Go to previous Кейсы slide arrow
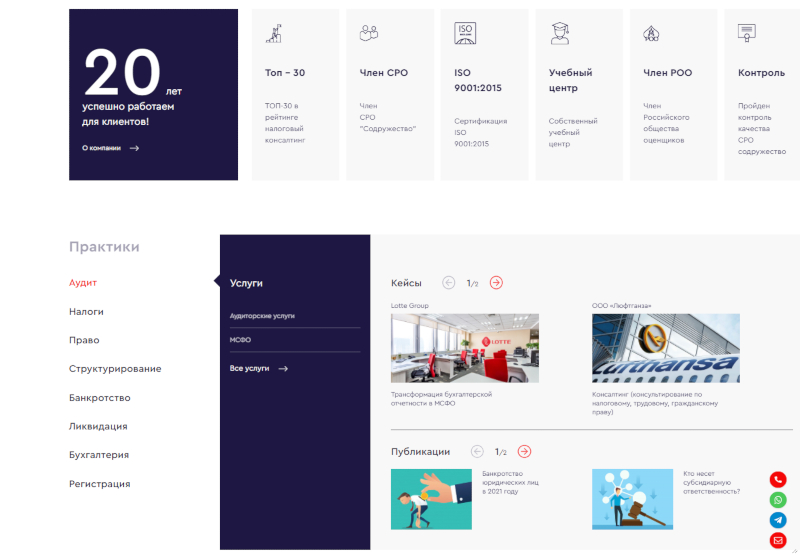 point(448,283)
